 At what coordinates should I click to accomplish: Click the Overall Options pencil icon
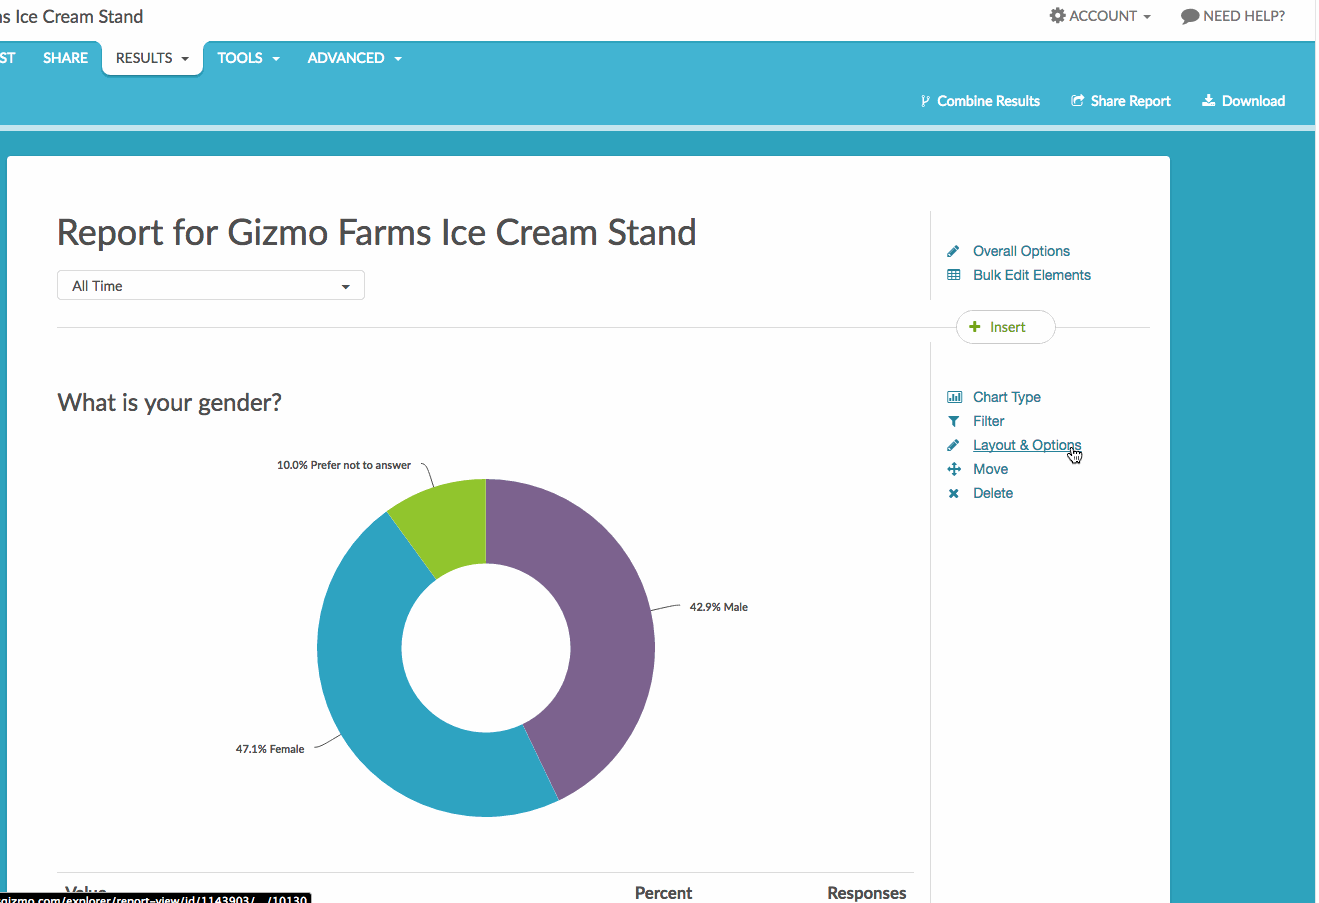tap(953, 251)
